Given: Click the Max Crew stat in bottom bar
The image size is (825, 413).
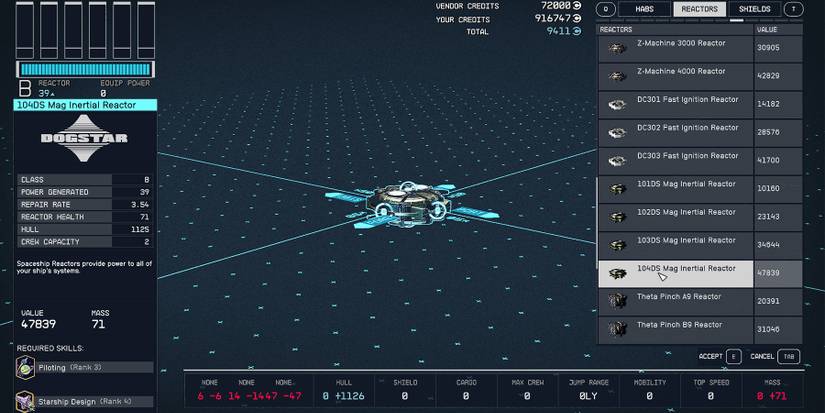Looking at the screenshot, I should coord(527,390).
